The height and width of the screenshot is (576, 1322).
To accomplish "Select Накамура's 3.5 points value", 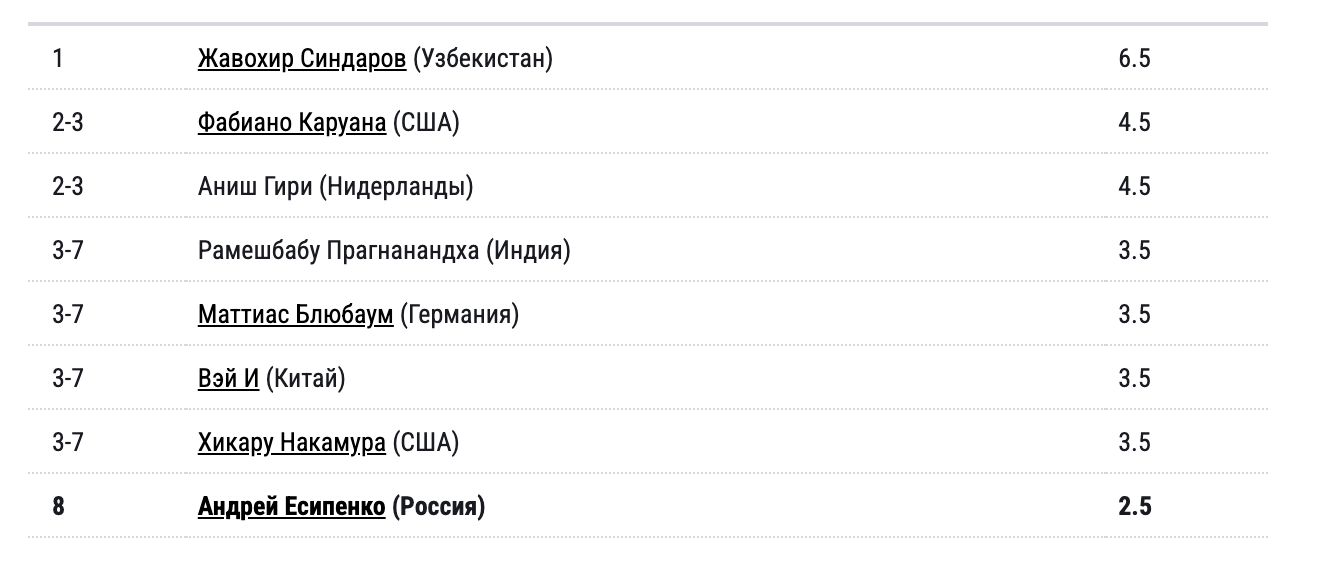I will (x=1134, y=443).
